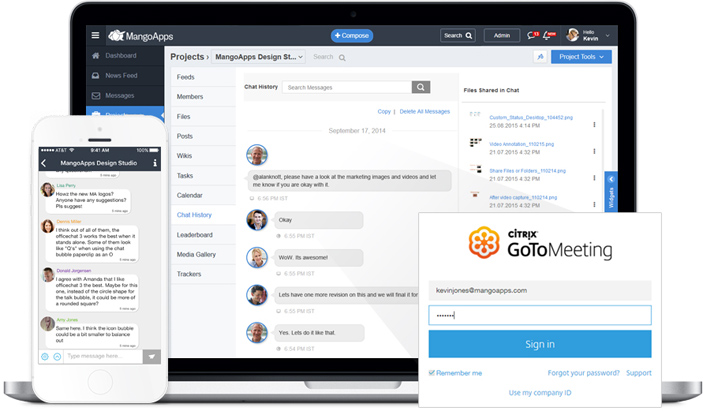
Task: Expand the Widgets side panel arrow
Action: pos(611,179)
